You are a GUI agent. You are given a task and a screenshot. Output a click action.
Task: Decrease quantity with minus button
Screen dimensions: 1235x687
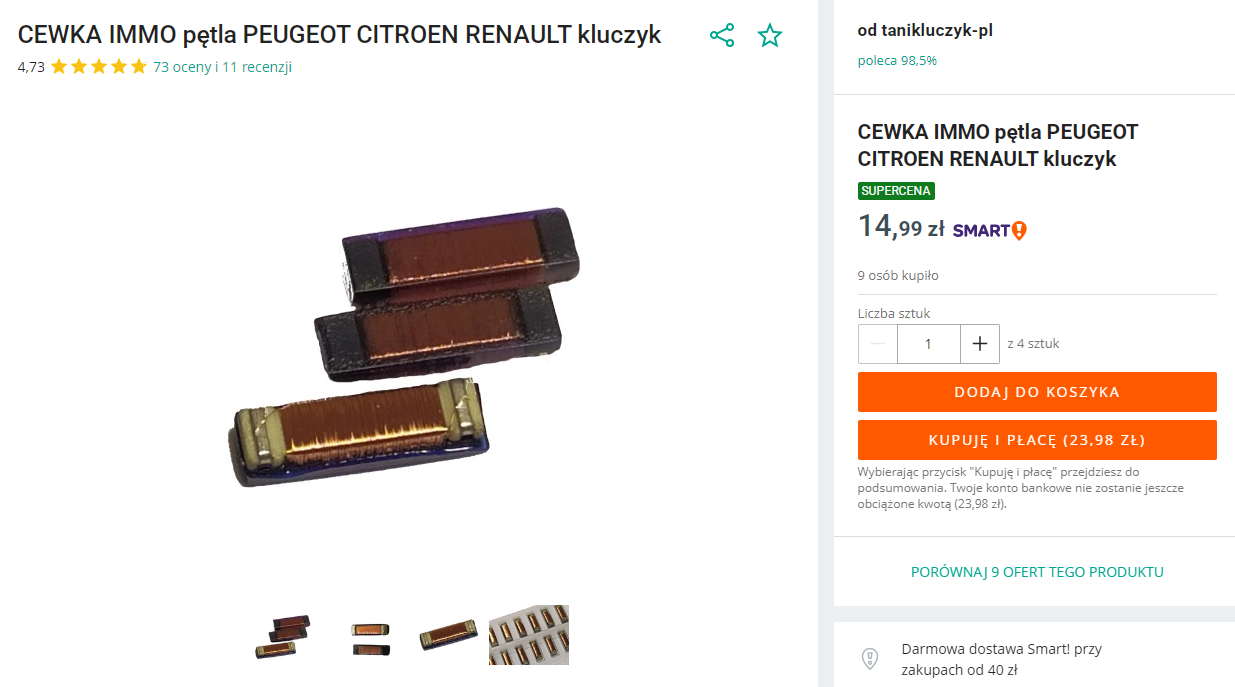[x=878, y=344]
